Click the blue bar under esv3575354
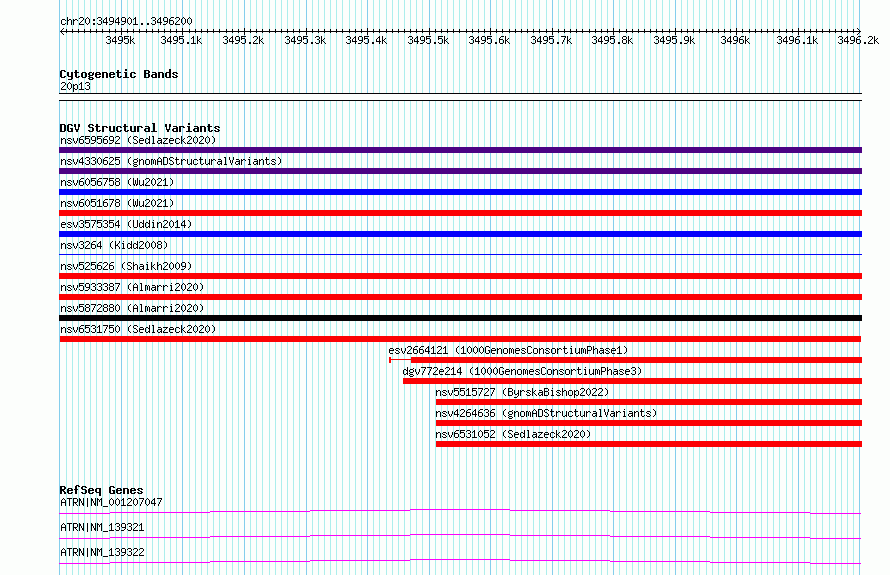This screenshot has width=890, height=575. click(460, 234)
